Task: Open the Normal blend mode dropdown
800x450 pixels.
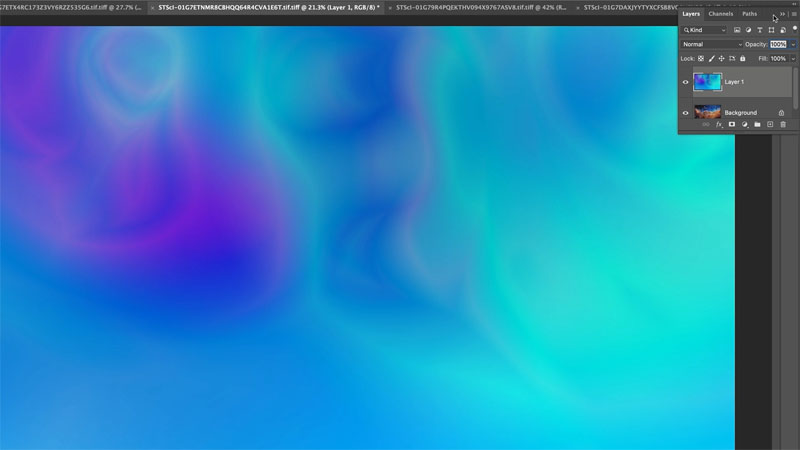Action: click(712, 44)
